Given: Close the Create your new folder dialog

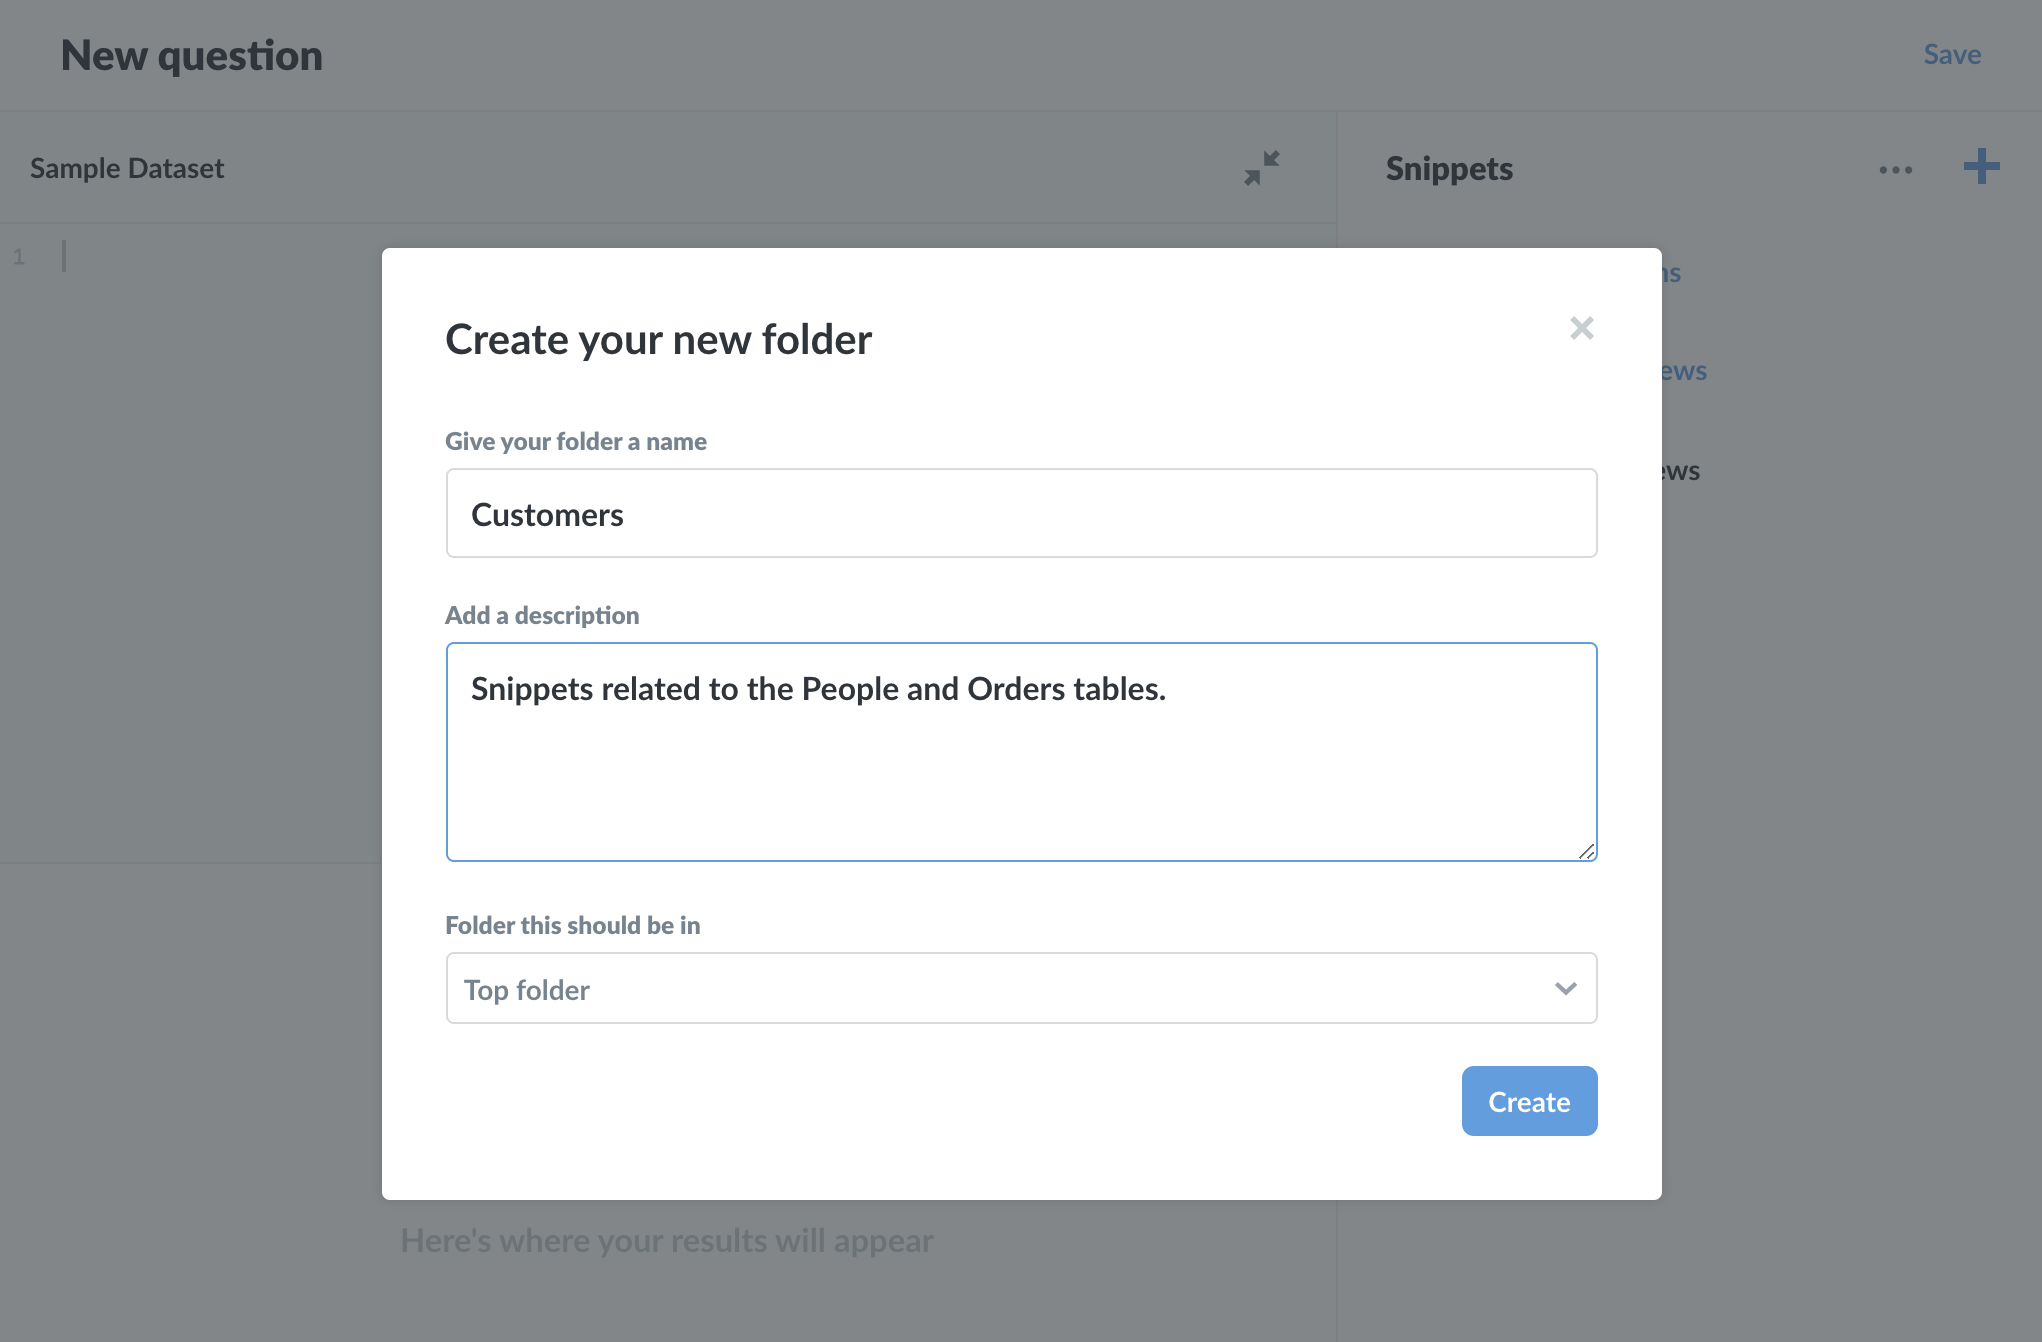Looking at the screenshot, I should tap(1582, 328).
